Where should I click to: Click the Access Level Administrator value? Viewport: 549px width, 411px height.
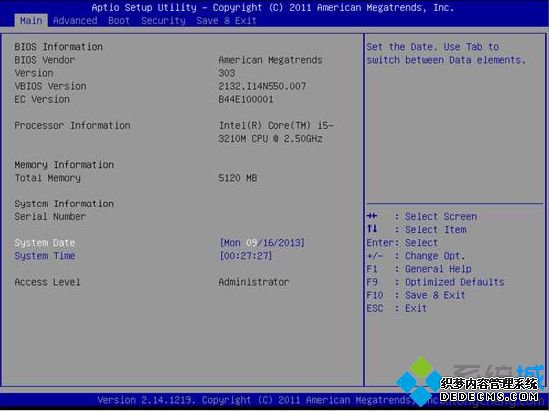pos(254,282)
